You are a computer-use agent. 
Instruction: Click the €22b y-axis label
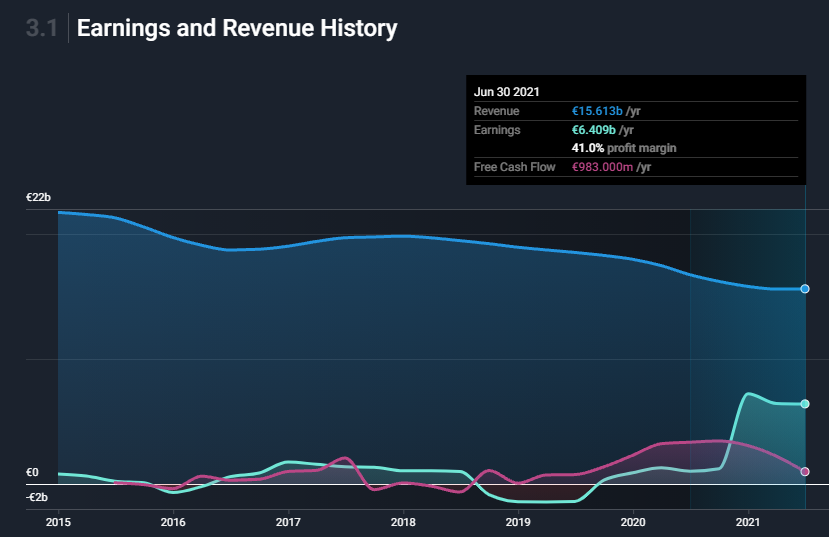[38, 198]
